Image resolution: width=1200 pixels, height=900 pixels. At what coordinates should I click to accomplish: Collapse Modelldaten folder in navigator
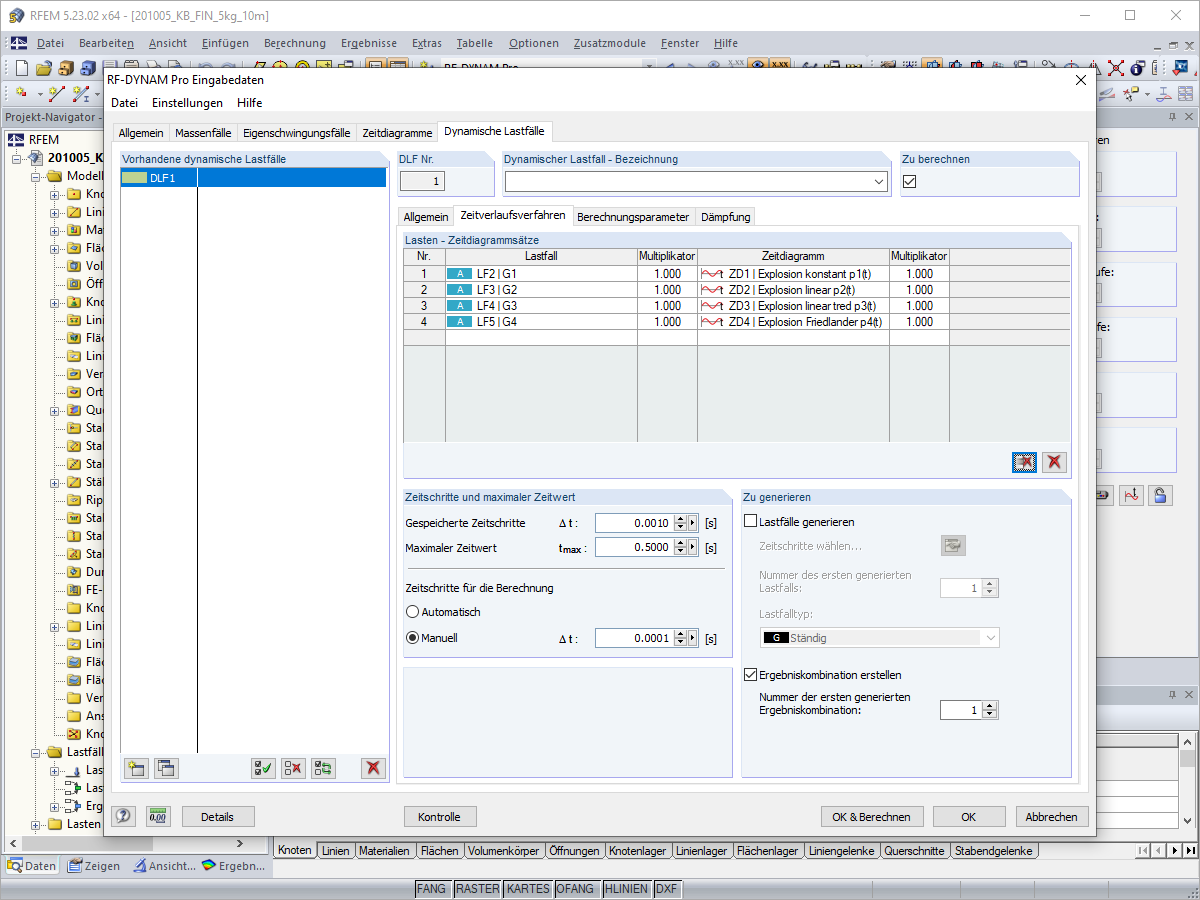(x=35, y=176)
